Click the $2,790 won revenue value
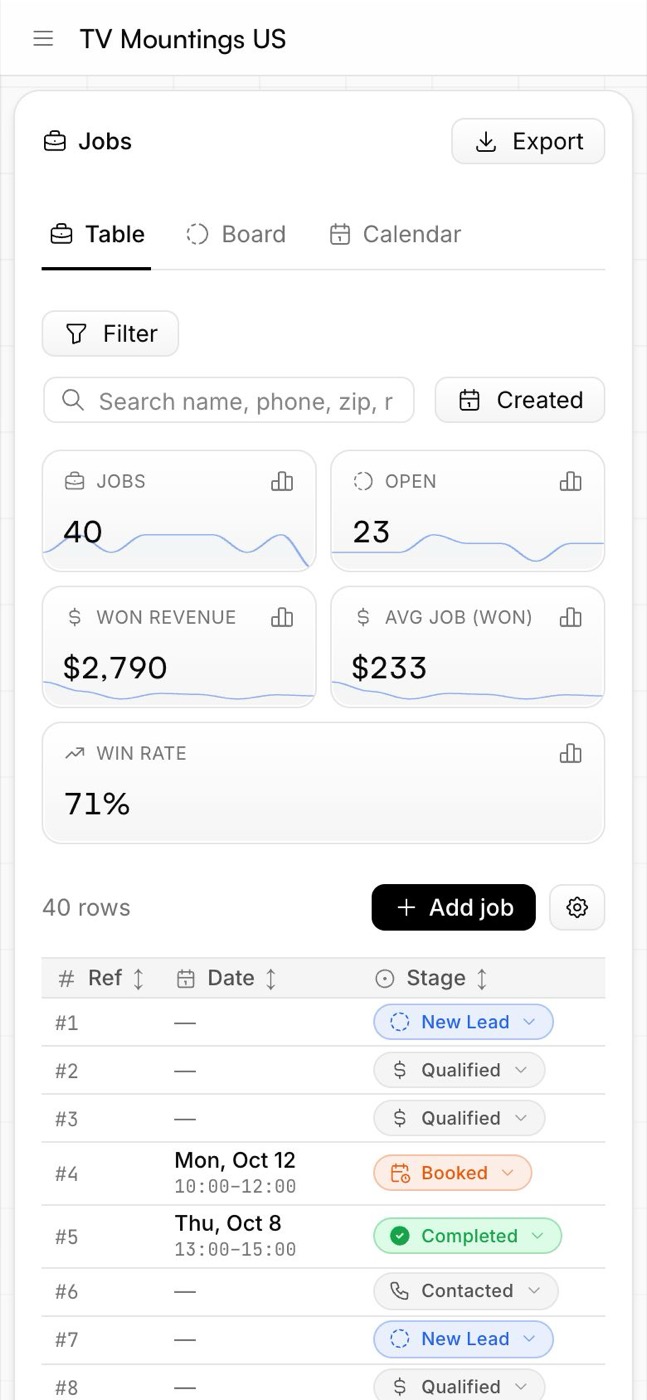647x1400 pixels. point(115,668)
